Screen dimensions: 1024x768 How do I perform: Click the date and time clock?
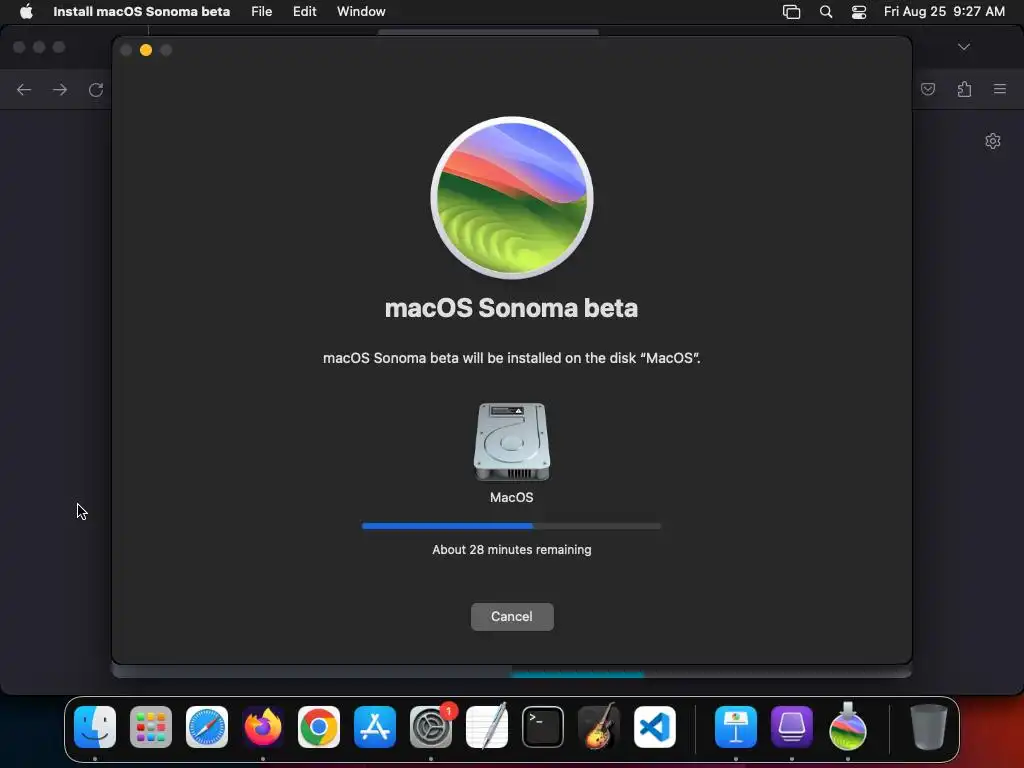[944, 11]
